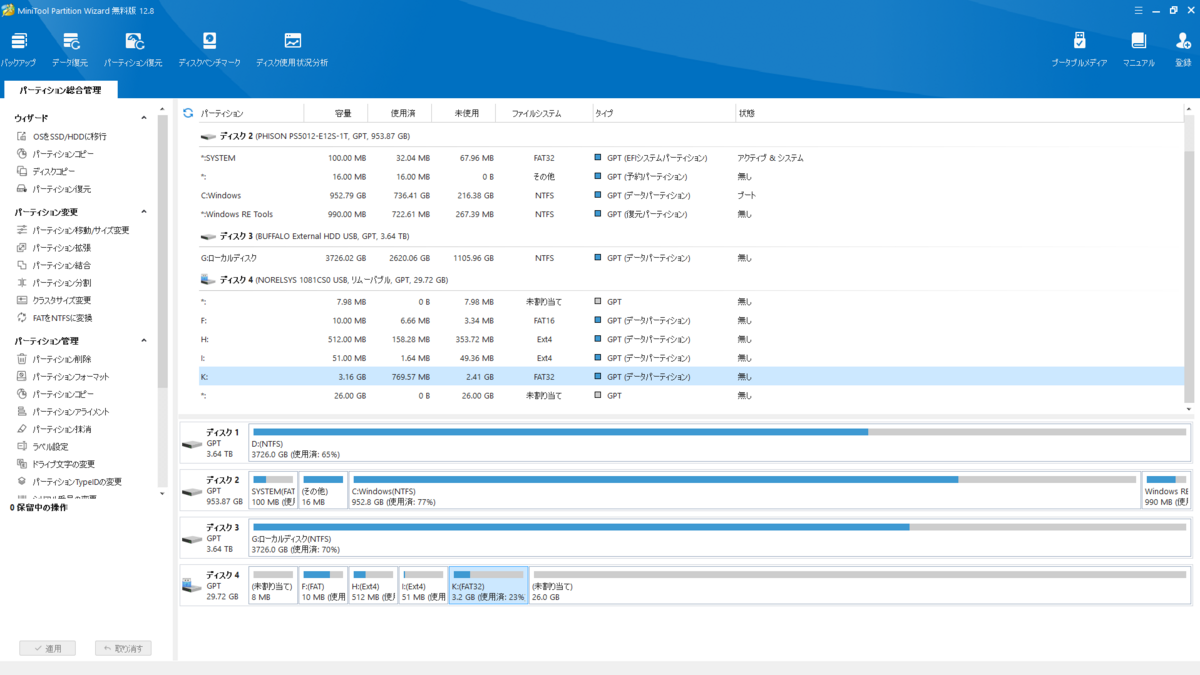Screen dimensions: 1200x675
Task: Open the バックアップ tool in the toolbar
Action: (19, 49)
